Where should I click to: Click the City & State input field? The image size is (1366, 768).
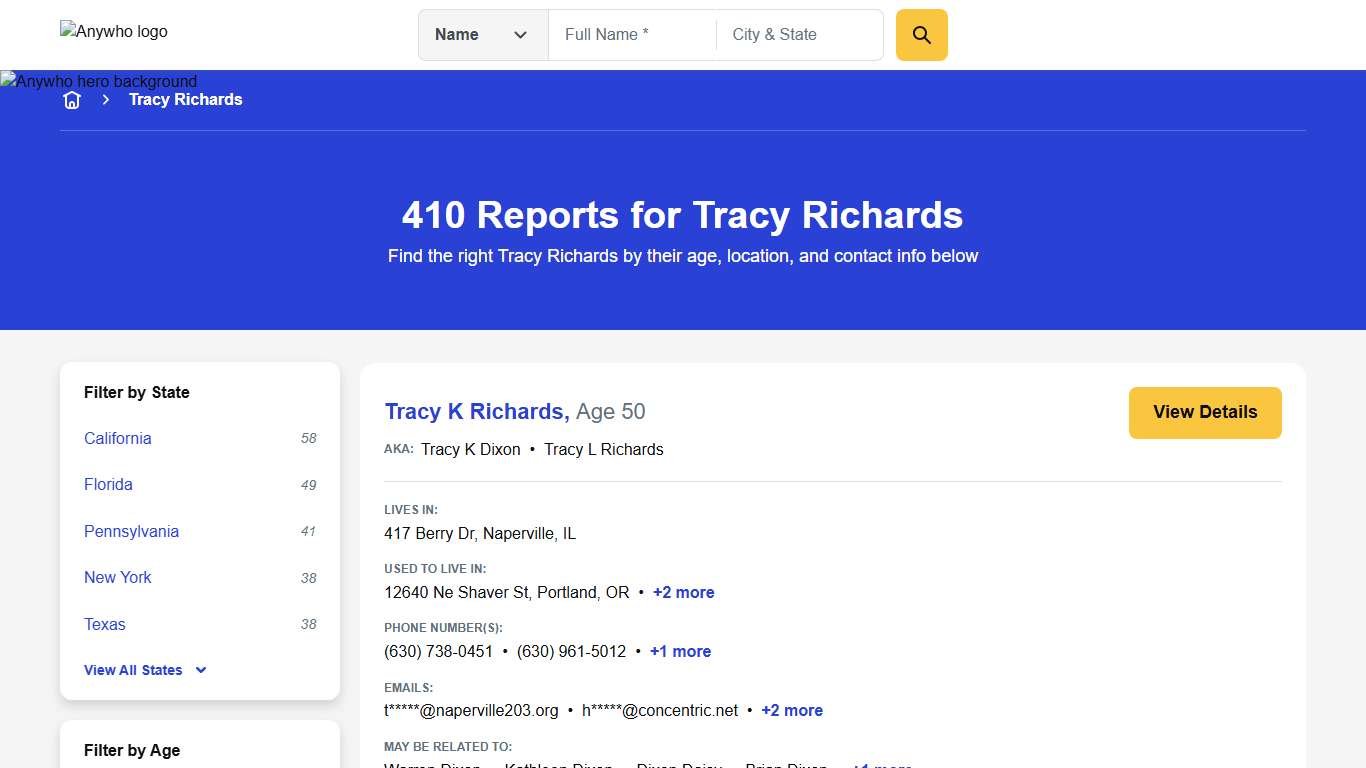click(x=798, y=34)
